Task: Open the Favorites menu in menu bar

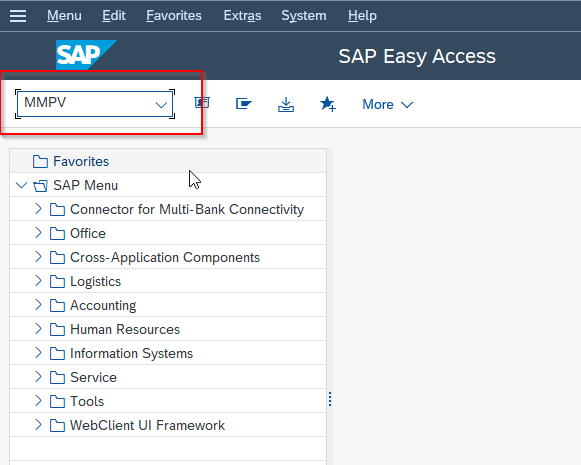Action: click(174, 16)
